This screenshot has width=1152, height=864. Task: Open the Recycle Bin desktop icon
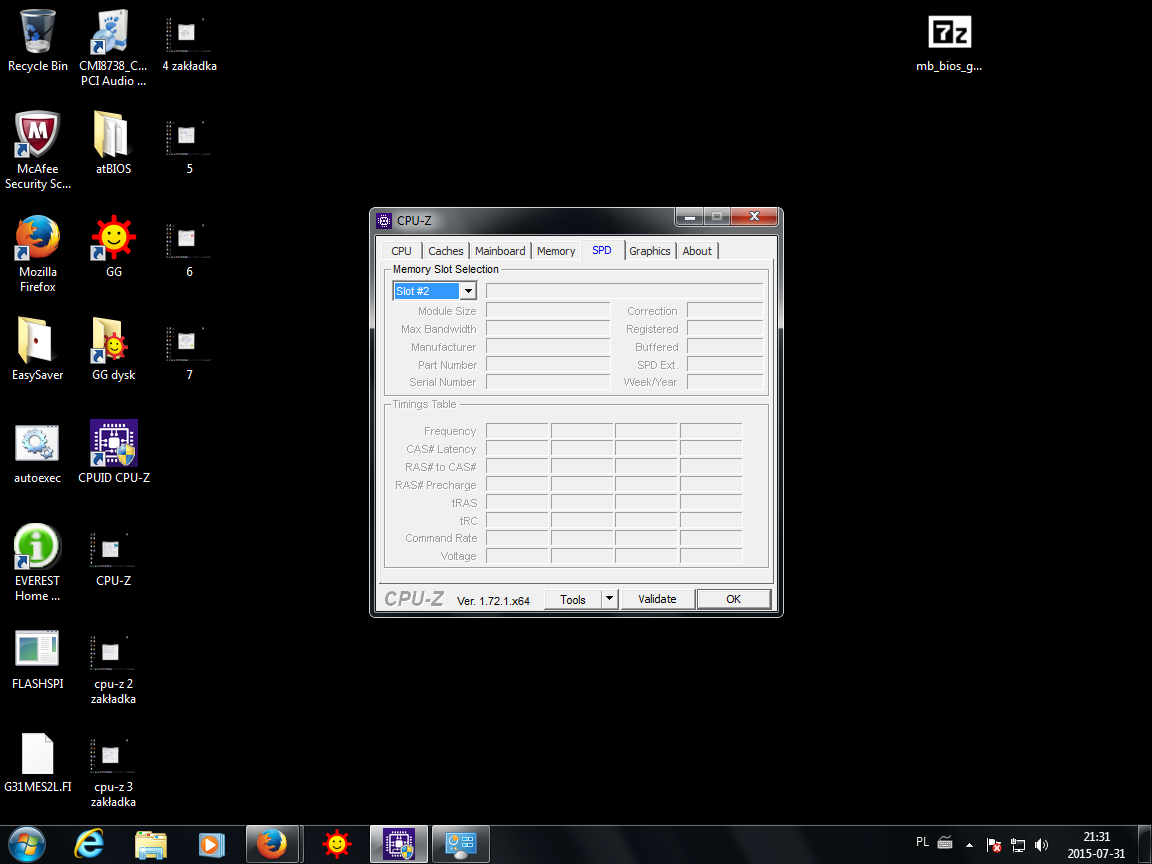click(x=37, y=41)
